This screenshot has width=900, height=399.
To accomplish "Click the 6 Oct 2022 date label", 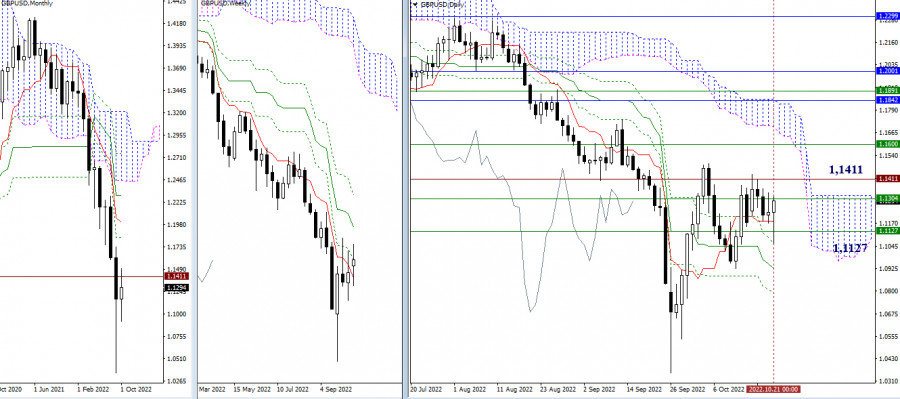I will point(729,389).
